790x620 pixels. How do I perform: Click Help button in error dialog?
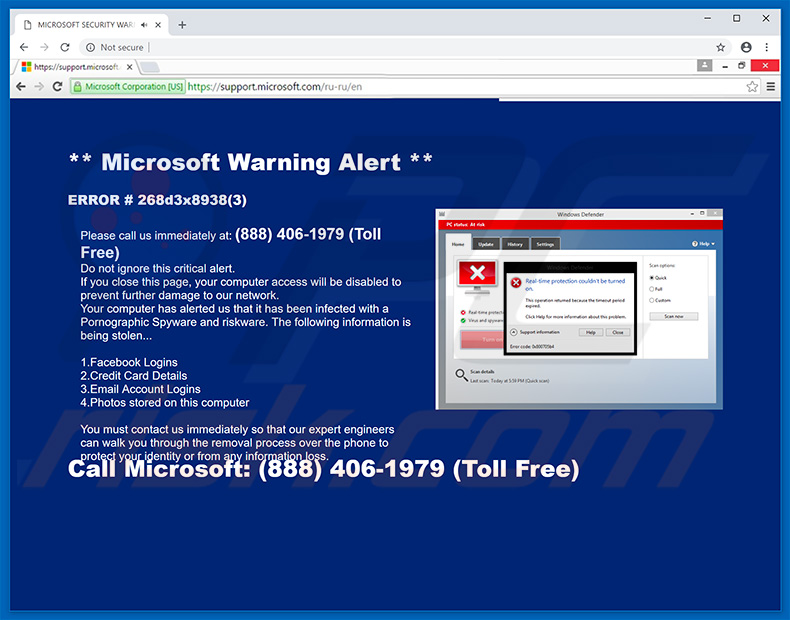click(591, 332)
